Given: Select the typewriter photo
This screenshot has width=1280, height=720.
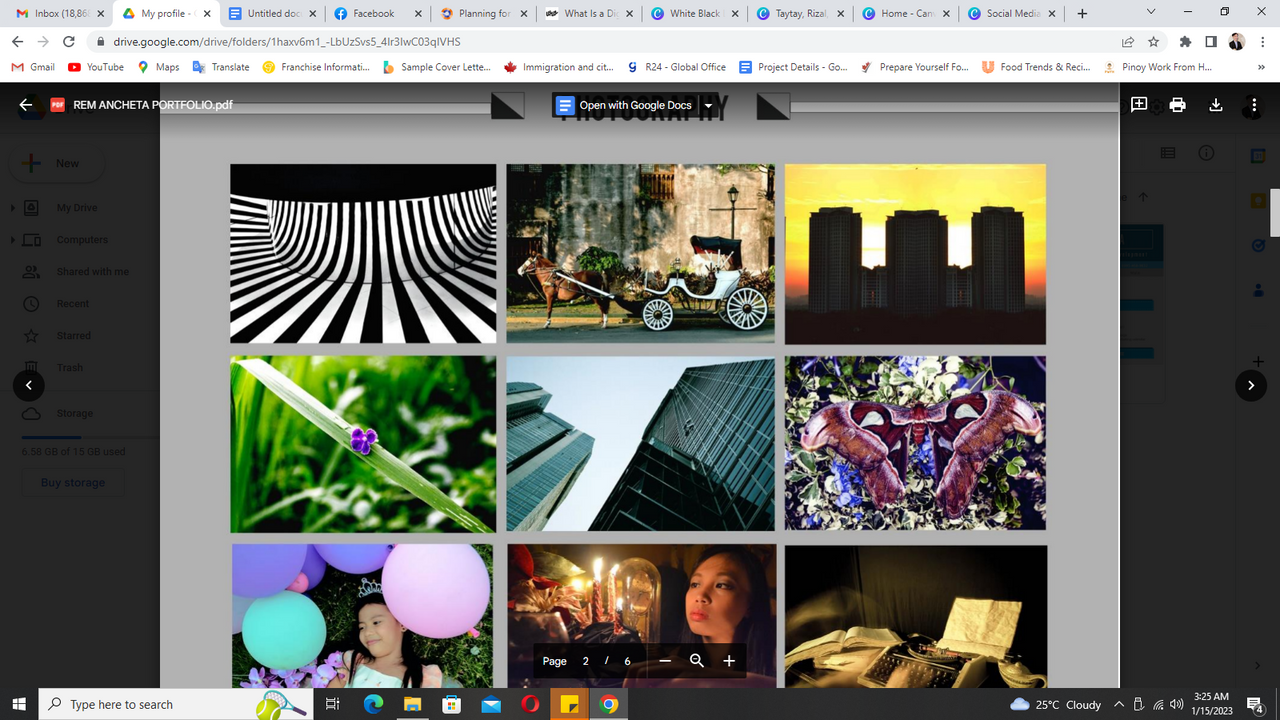Looking at the screenshot, I should tap(916, 616).
